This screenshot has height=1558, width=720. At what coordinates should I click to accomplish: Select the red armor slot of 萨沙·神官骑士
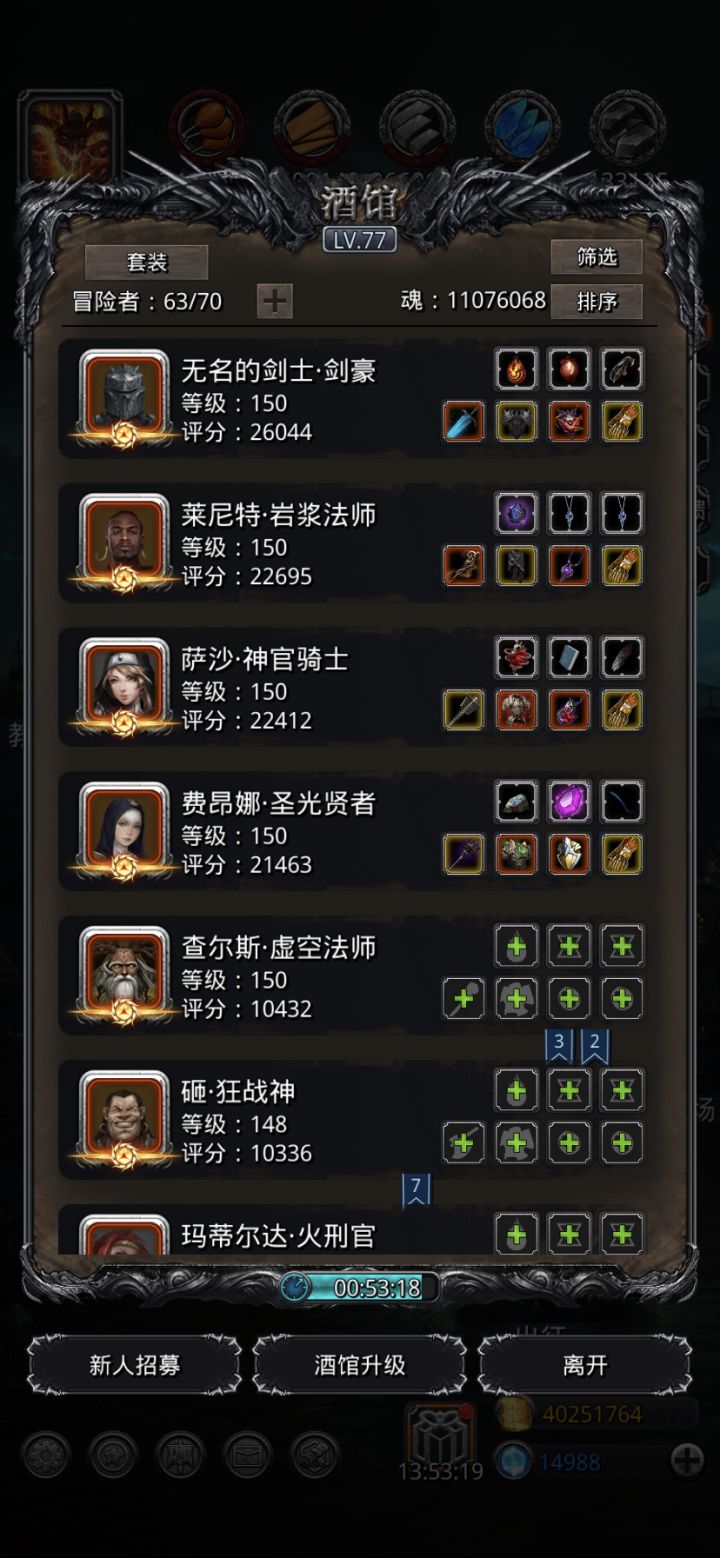click(517, 710)
